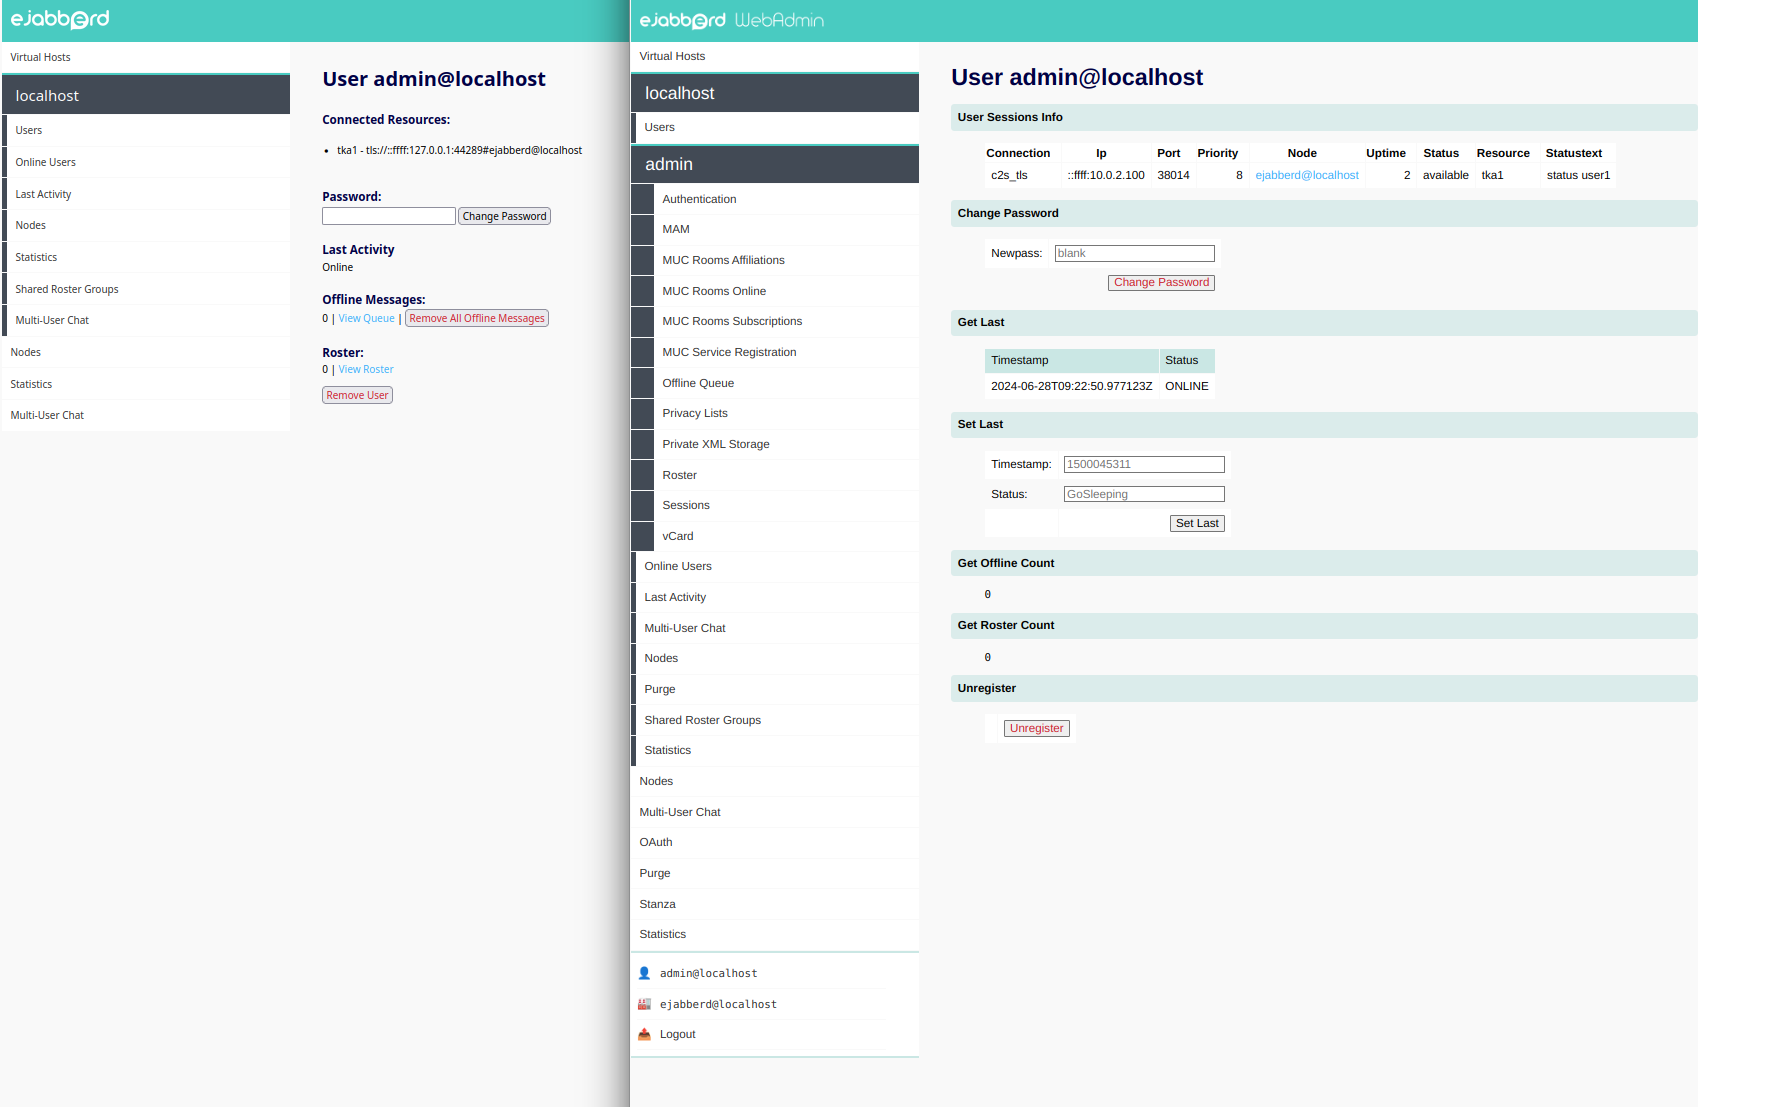Open Private XML Storage item
Viewport: 1785px width, 1107px height.
pyautogui.click(x=716, y=444)
